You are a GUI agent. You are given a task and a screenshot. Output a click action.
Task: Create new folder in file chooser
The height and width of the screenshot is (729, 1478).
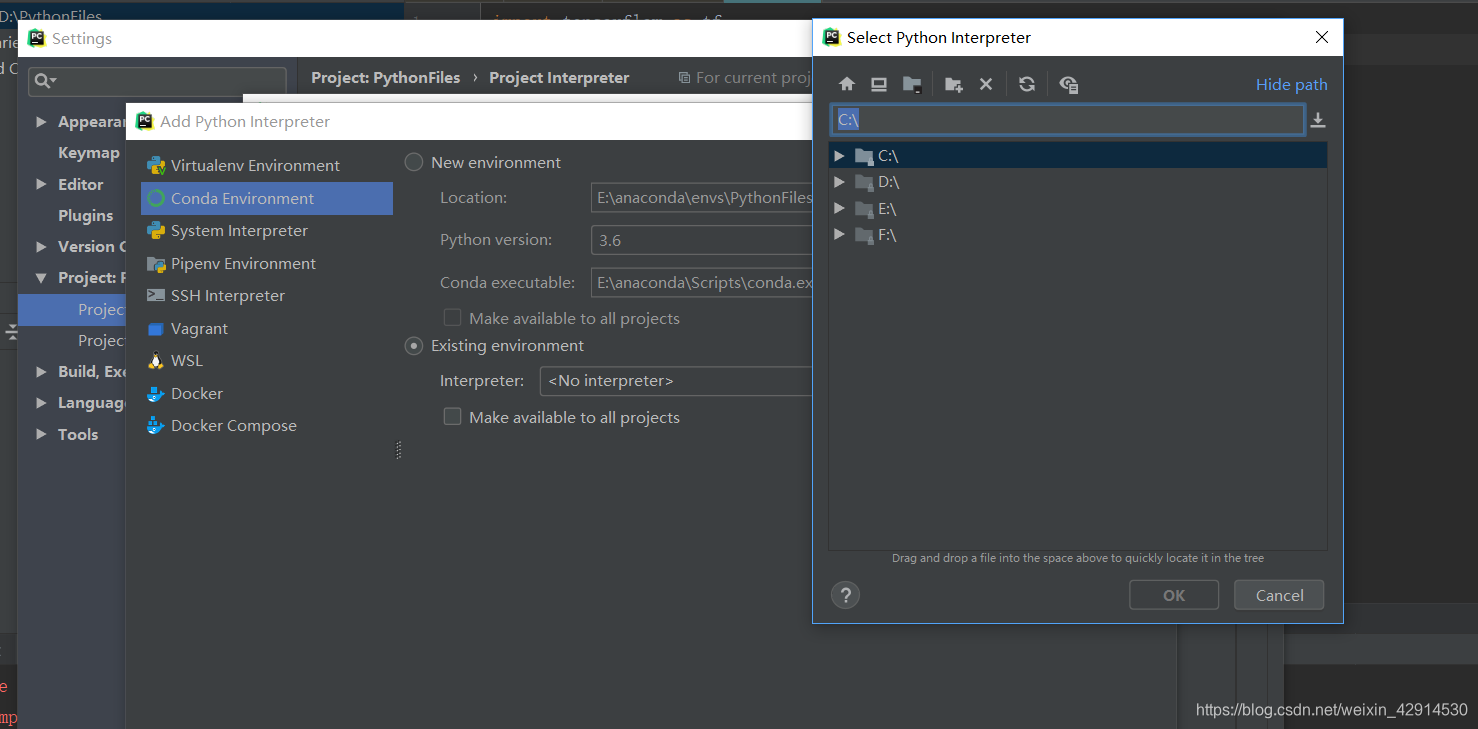coord(954,85)
